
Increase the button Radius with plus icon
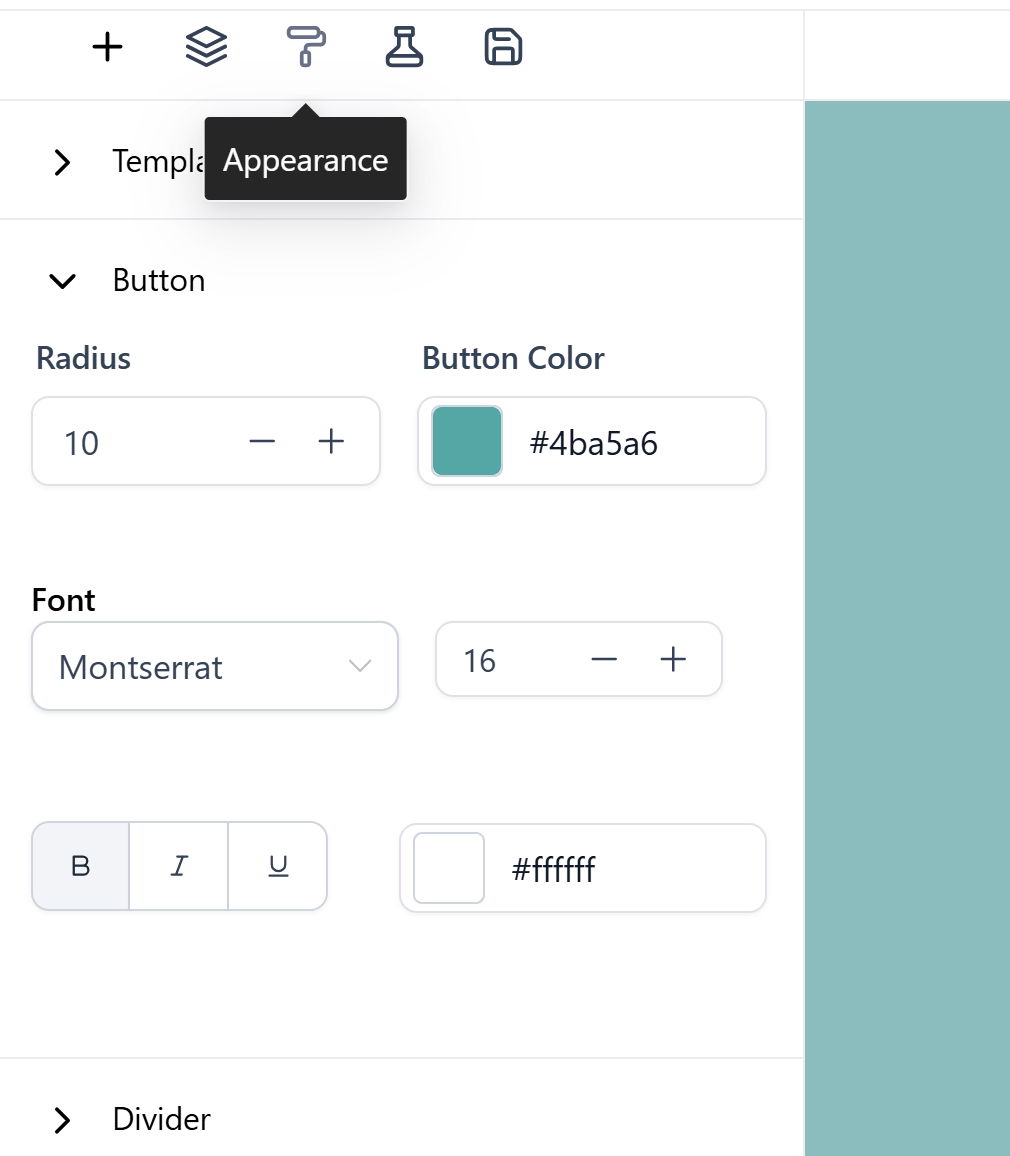tap(331, 440)
